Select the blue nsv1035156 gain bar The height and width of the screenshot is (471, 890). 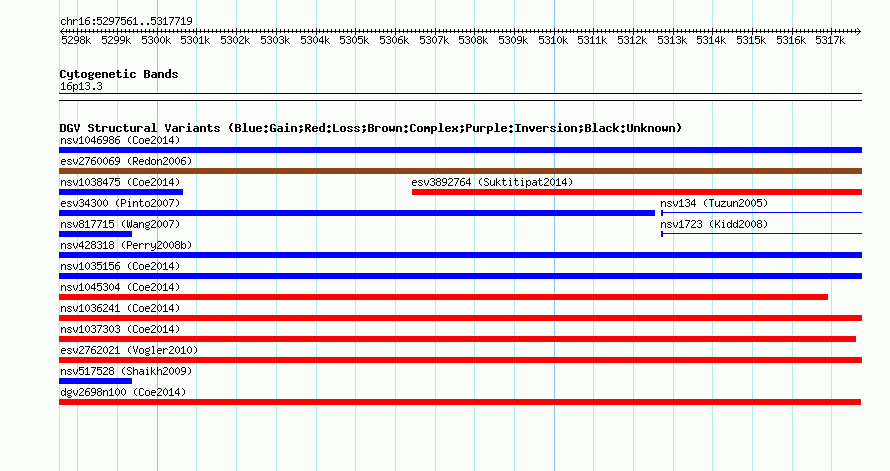coord(460,276)
